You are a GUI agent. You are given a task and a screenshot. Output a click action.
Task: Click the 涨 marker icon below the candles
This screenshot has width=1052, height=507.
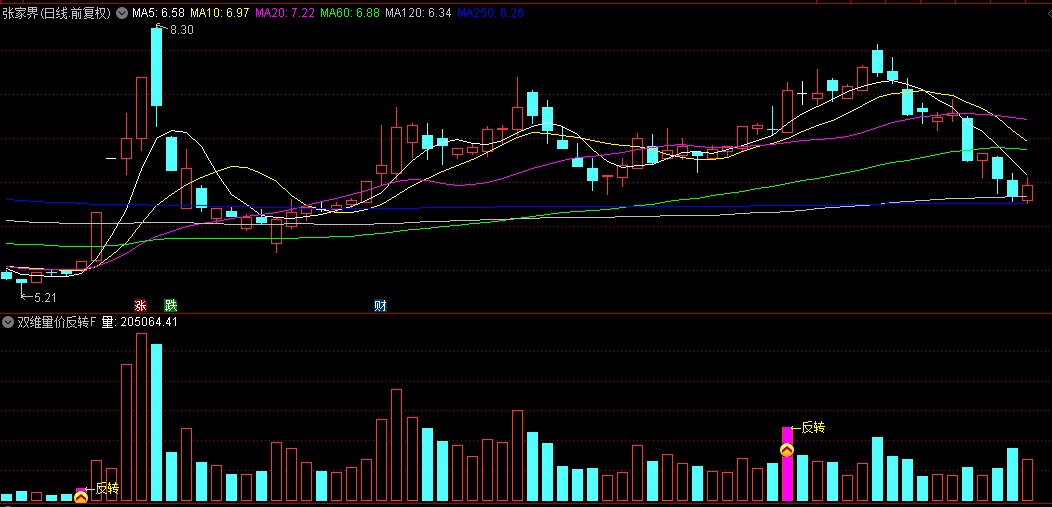[140, 306]
